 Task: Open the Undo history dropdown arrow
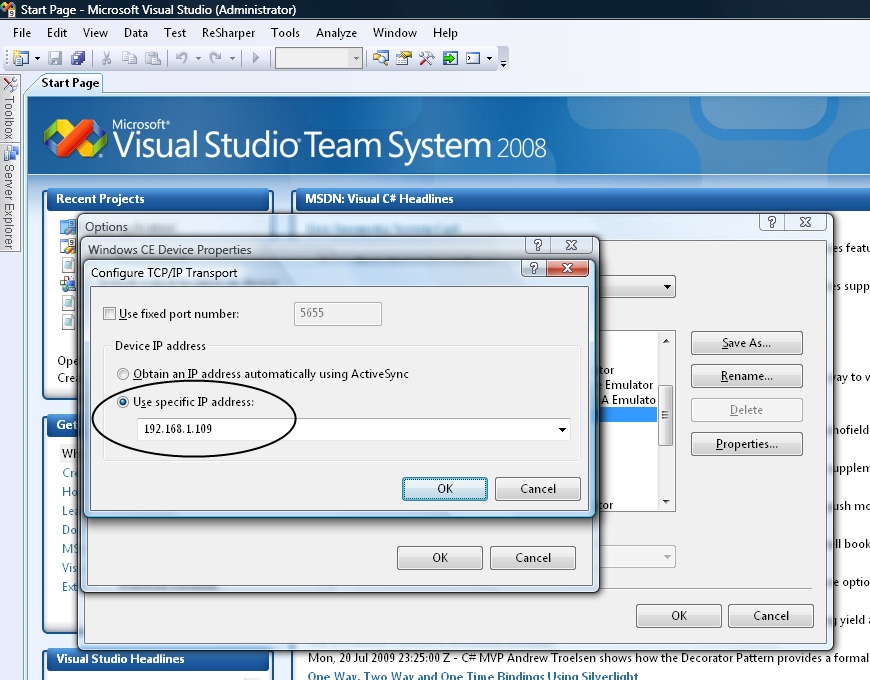click(198, 58)
